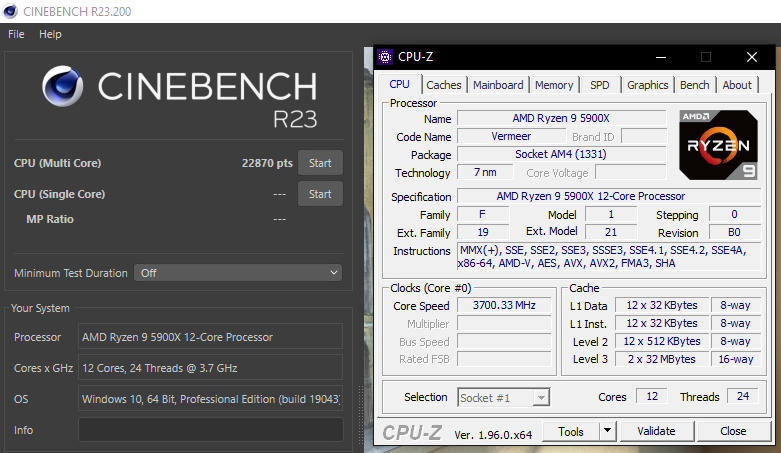The height and width of the screenshot is (453, 781).
Task: Expand the Tools dropdown arrow
Action: pos(607,431)
